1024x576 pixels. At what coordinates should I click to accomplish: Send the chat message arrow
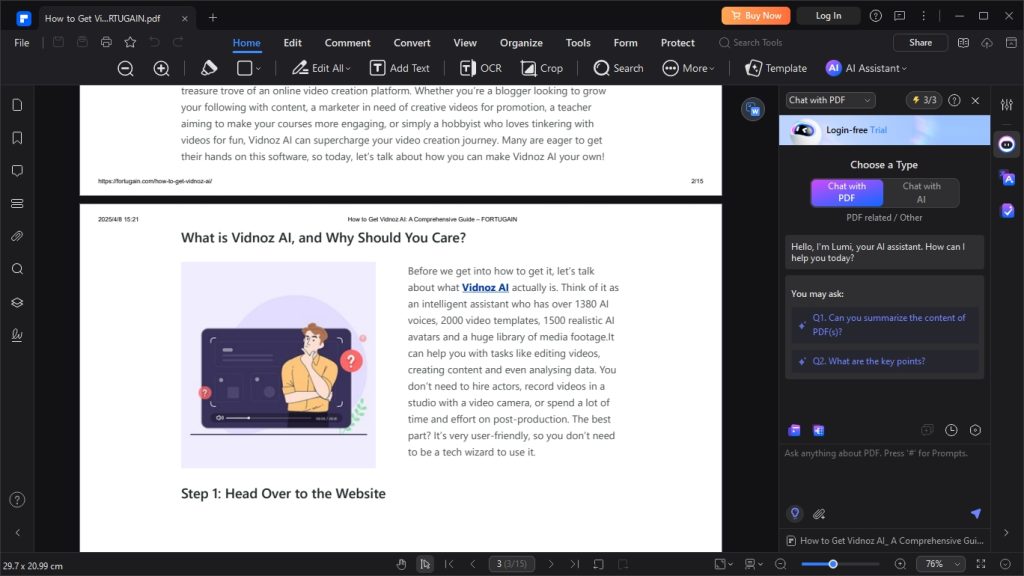tap(975, 513)
